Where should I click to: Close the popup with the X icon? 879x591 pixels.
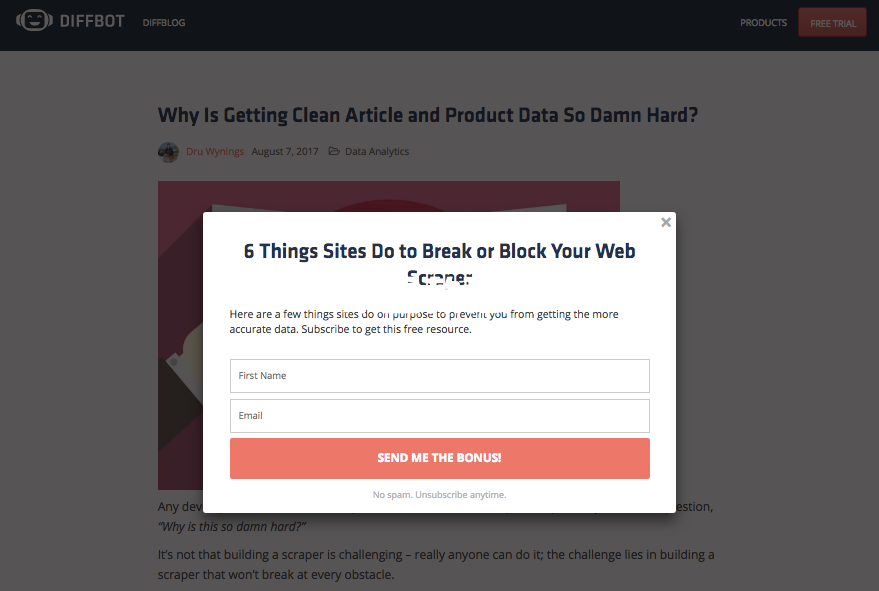pyautogui.click(x=666, y=223)
